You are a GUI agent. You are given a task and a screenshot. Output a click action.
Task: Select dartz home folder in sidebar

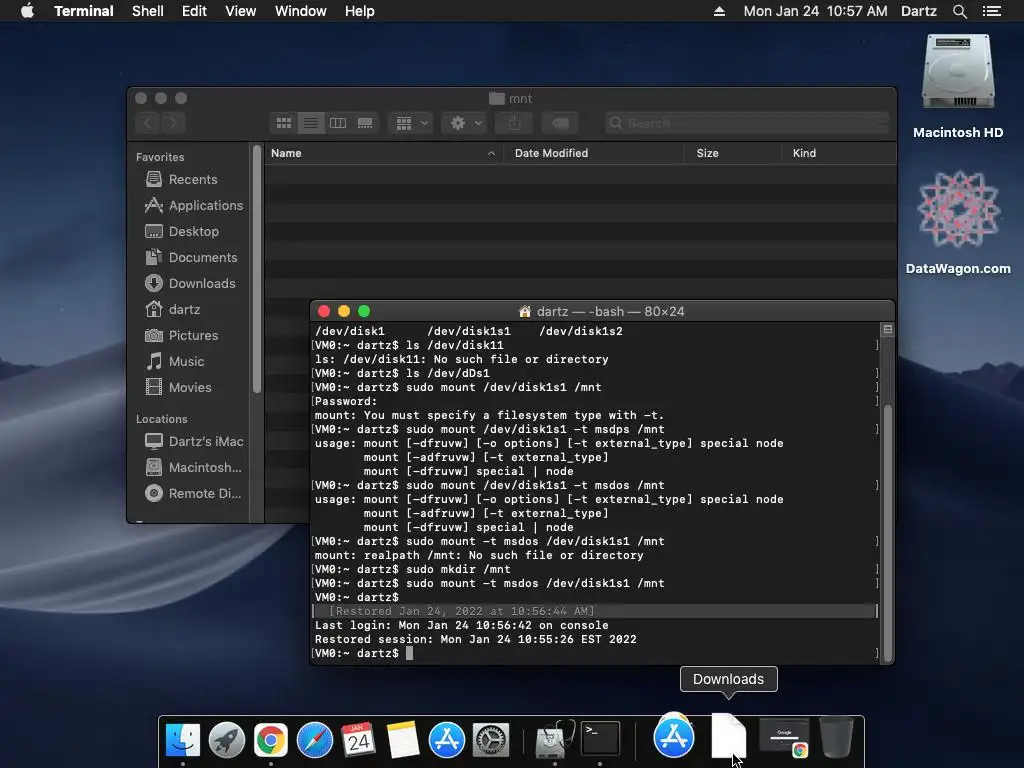193,309
